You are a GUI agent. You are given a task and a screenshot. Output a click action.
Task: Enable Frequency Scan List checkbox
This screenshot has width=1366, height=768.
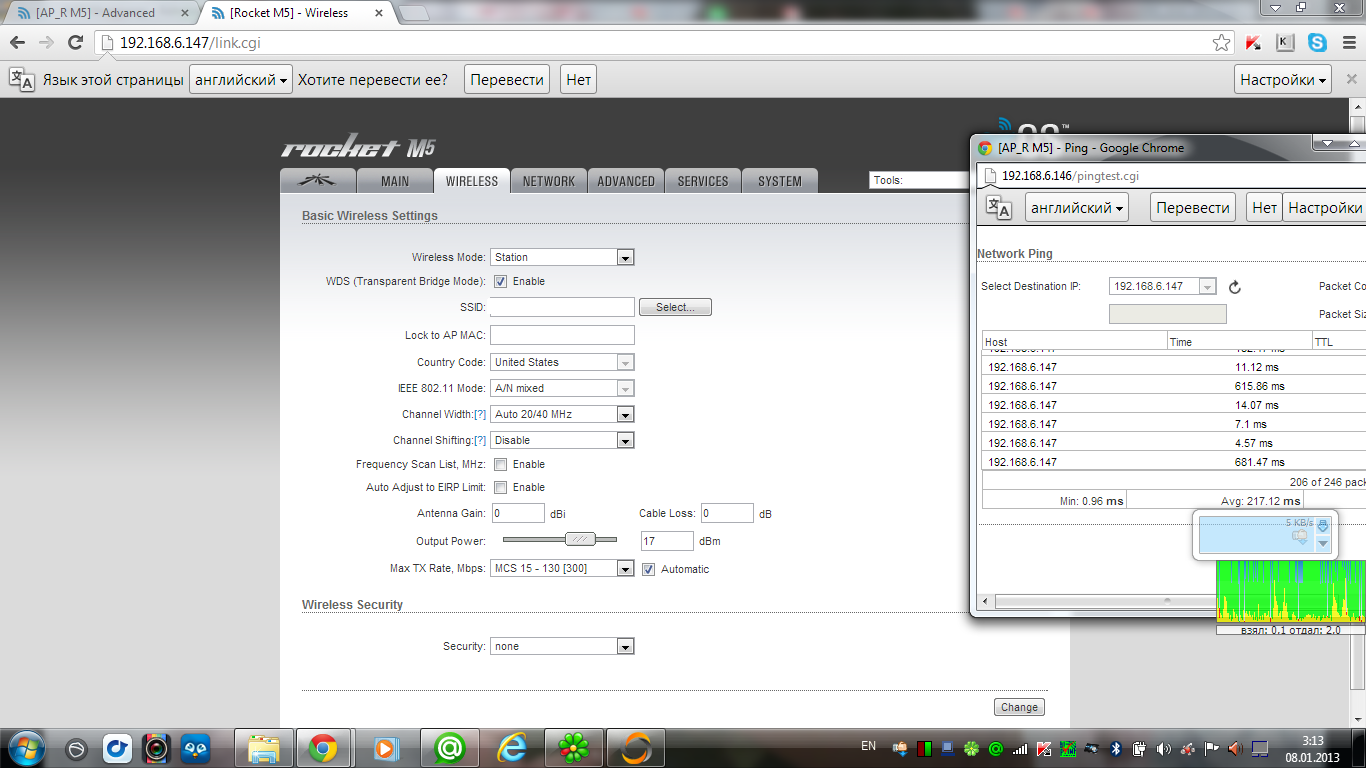[x=501, y=464]
